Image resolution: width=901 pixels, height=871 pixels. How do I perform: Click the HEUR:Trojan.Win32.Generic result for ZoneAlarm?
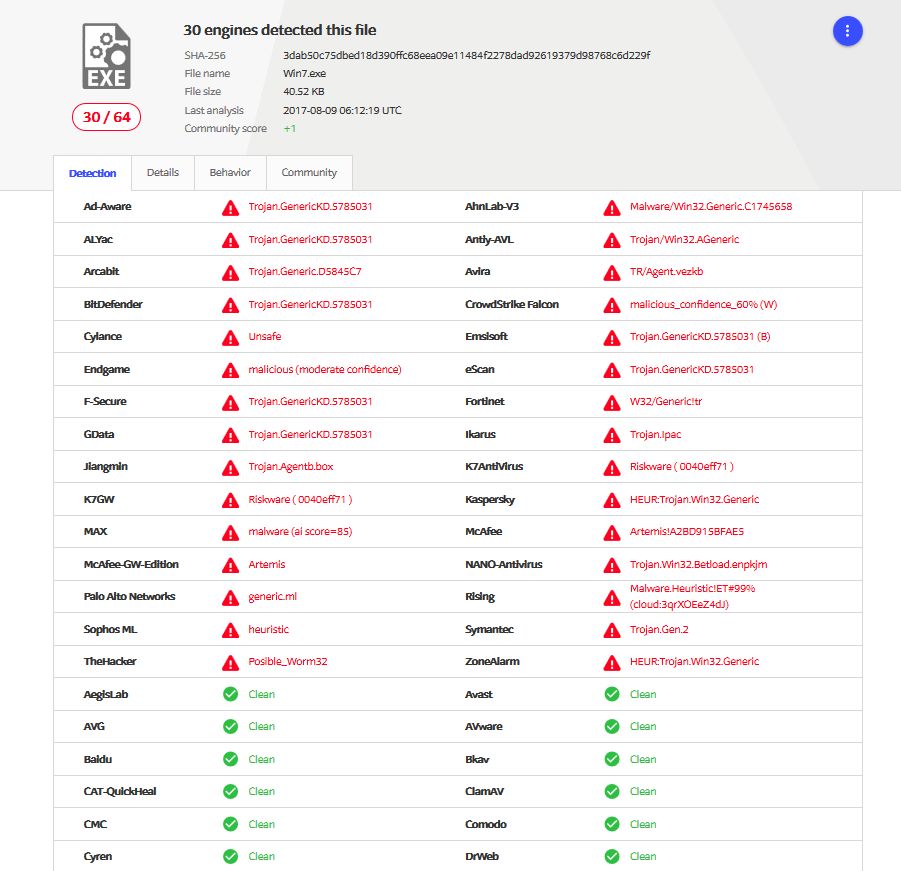[694, 662]
